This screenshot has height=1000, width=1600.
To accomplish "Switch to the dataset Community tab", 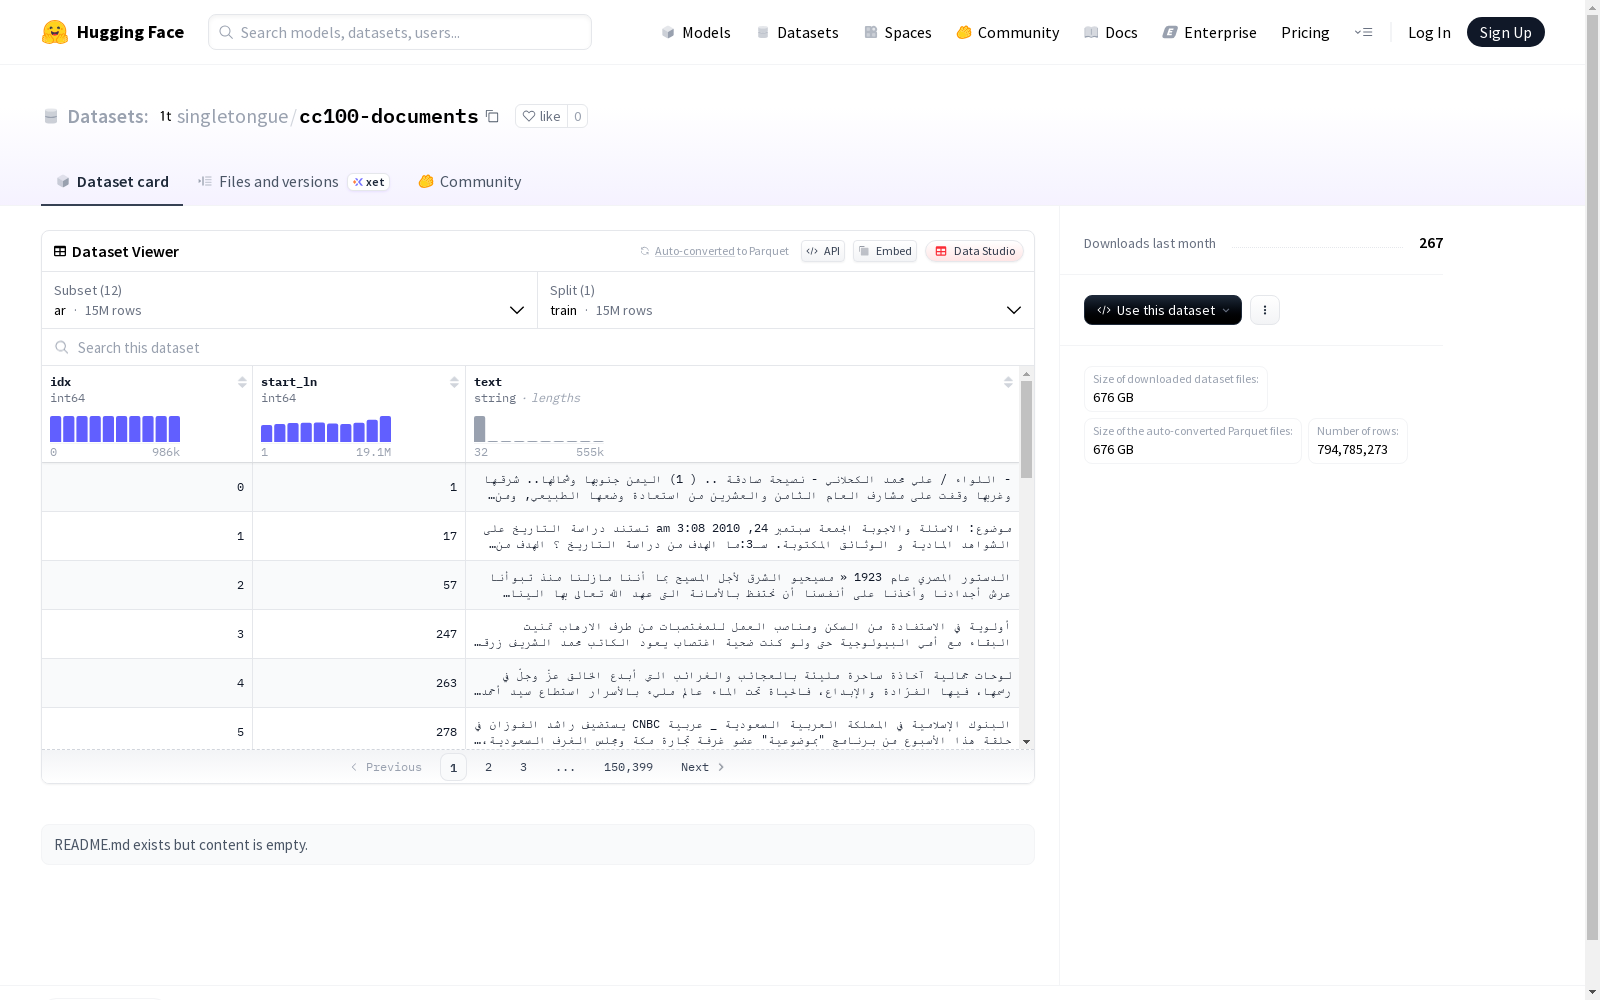I will pyautogui.click(x=470, y=181).
